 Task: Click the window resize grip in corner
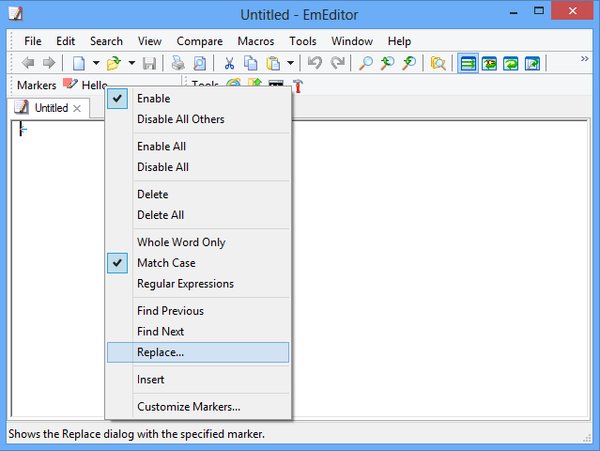(x=587, y=438)
